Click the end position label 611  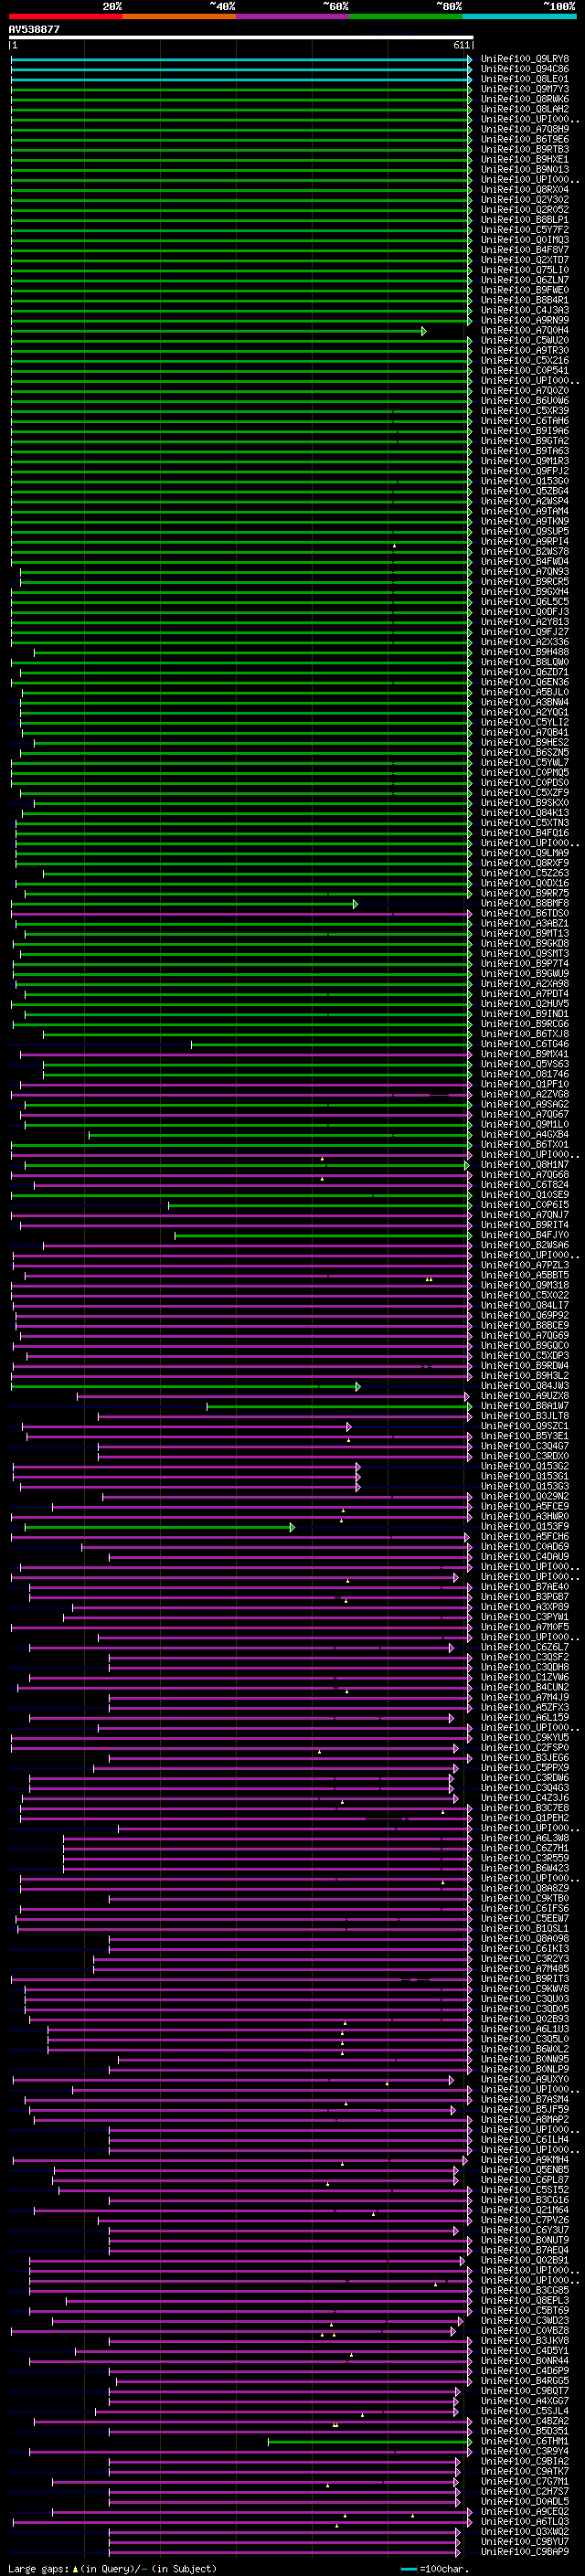(461, 45)
